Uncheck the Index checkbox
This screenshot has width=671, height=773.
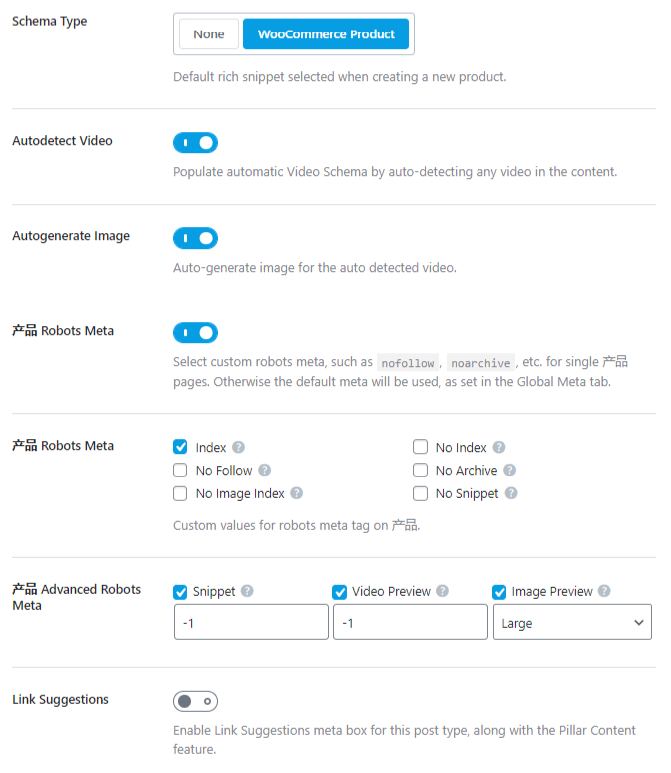click(x=180, y=448)
